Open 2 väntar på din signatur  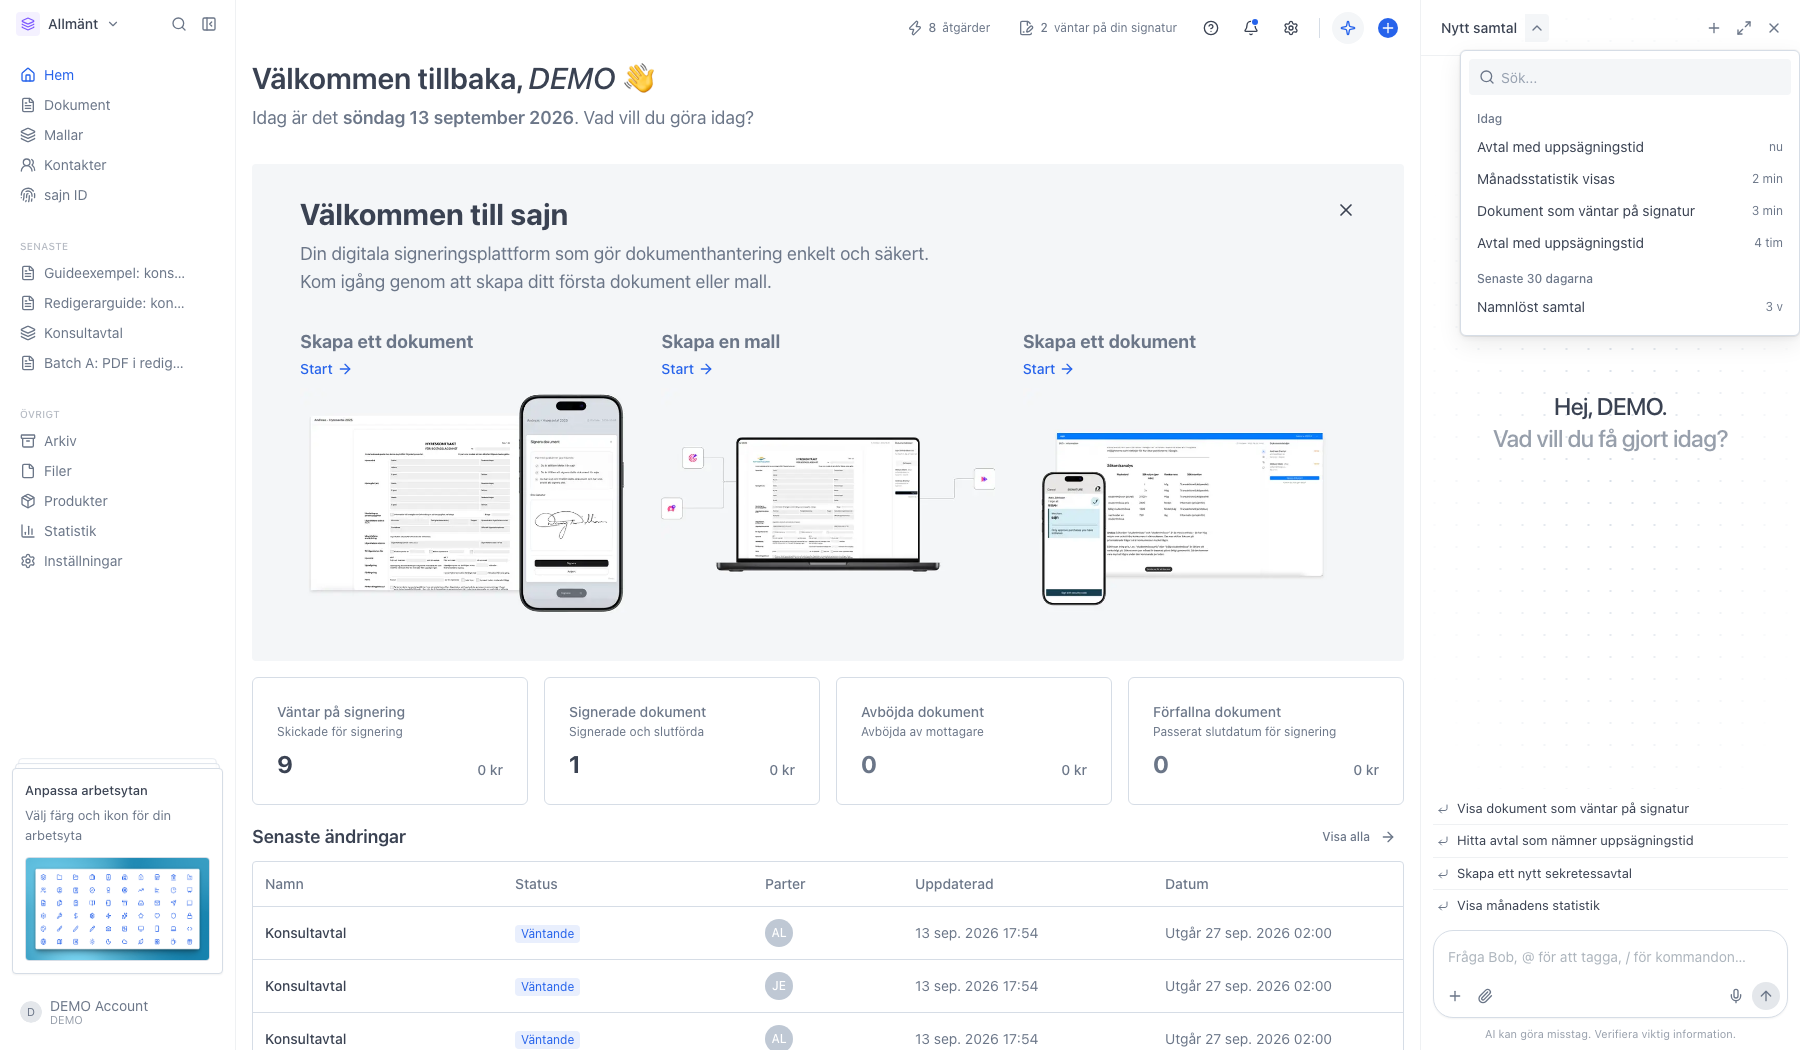click(1098, 28)
